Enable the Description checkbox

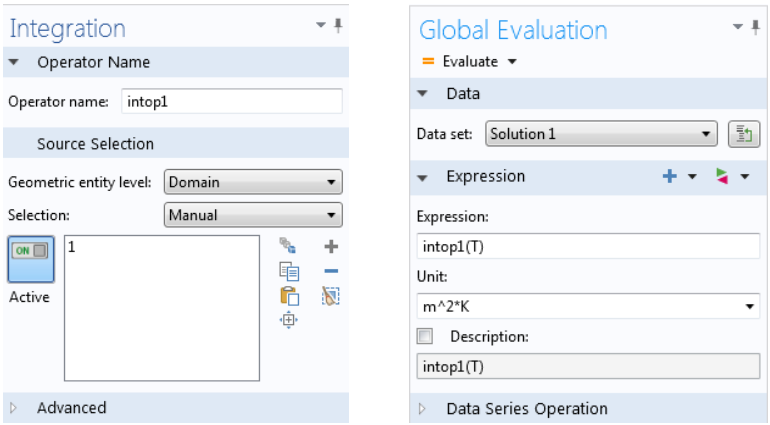click(x=426, y=336)
